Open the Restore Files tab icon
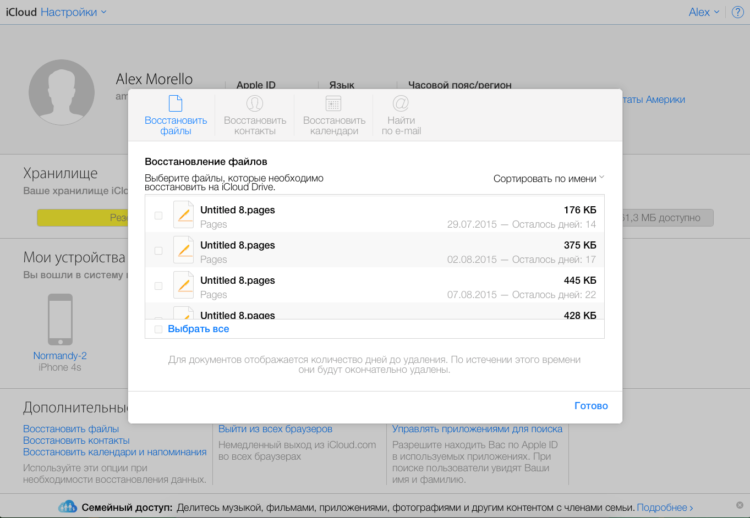This screenshot has width=750, height=518. pyautogui.click(x=176, y=103)
